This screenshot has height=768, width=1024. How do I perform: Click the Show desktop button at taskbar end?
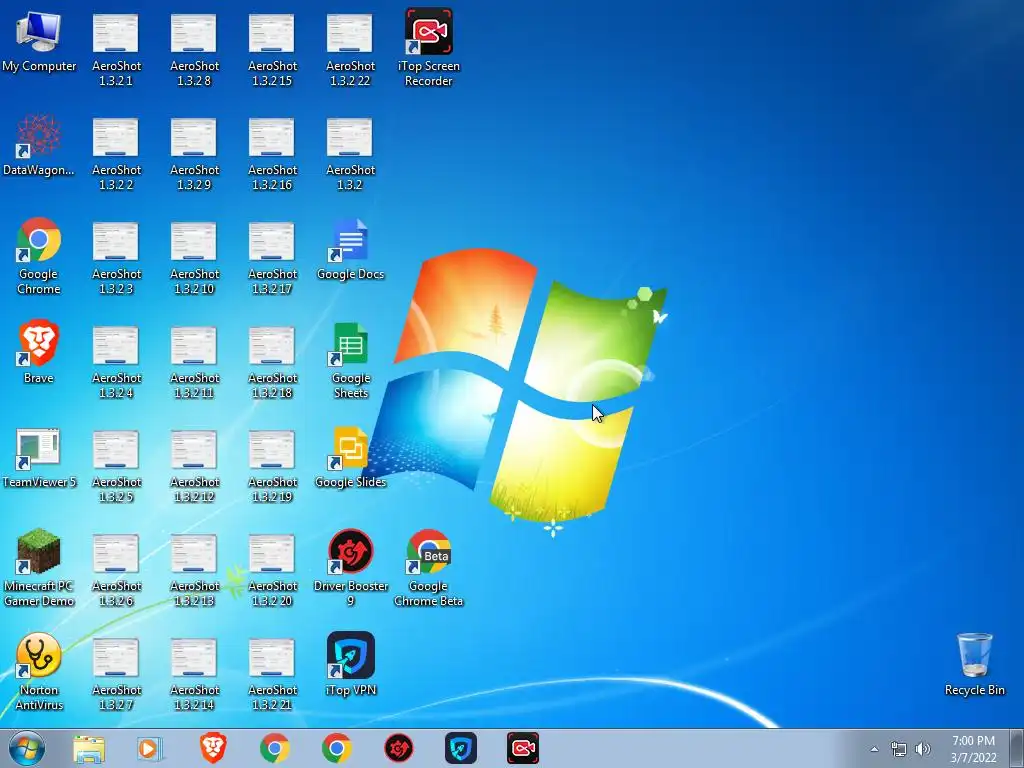(1017, 748)
